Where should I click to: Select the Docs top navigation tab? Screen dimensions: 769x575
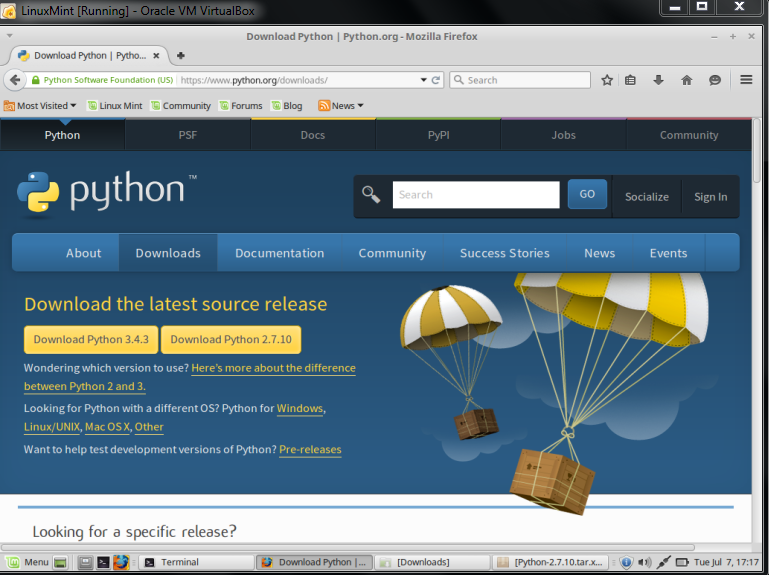[313, 135]
